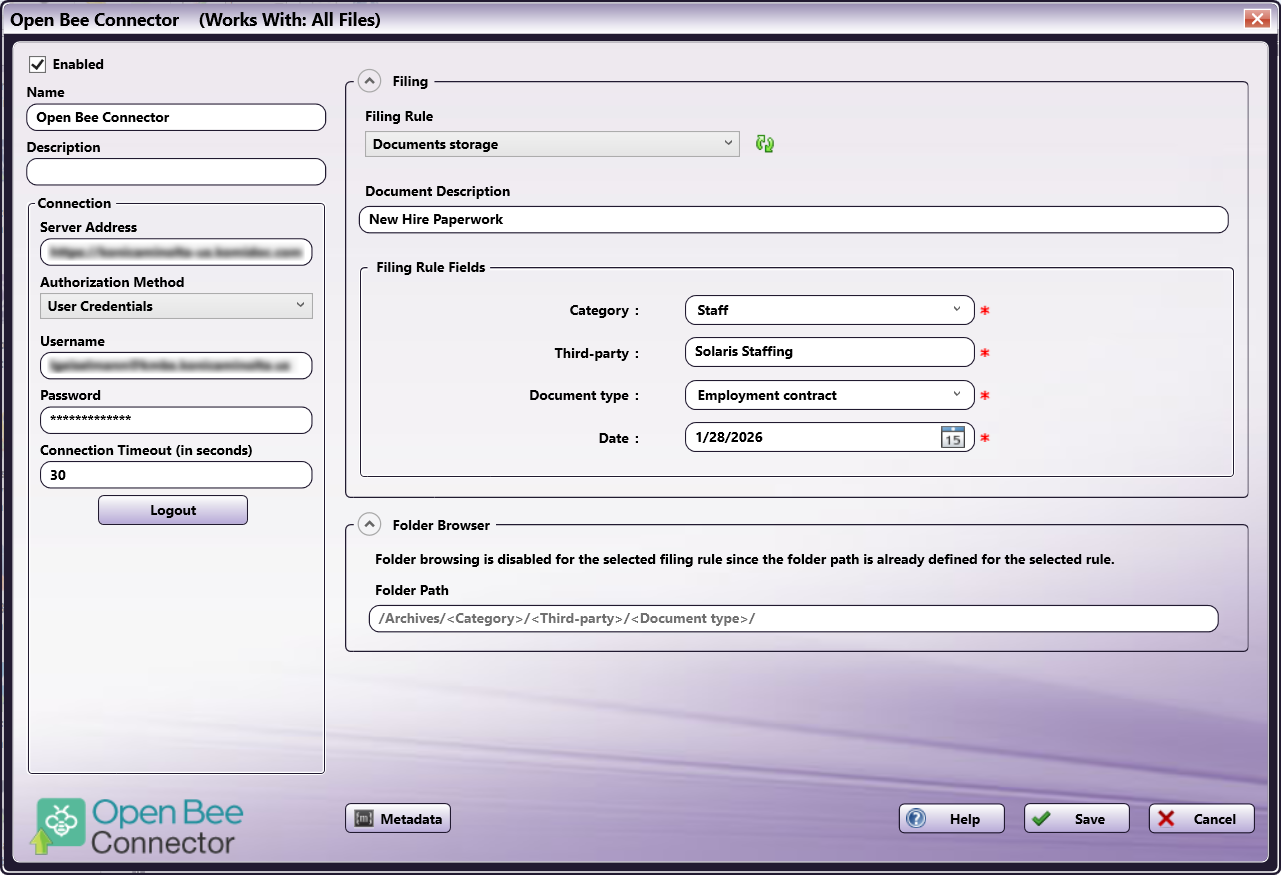The height and width of the screenshot is (875, 1281).
Task: Open the Category dropdown showing Staff
Action: [x=829, y=310]
